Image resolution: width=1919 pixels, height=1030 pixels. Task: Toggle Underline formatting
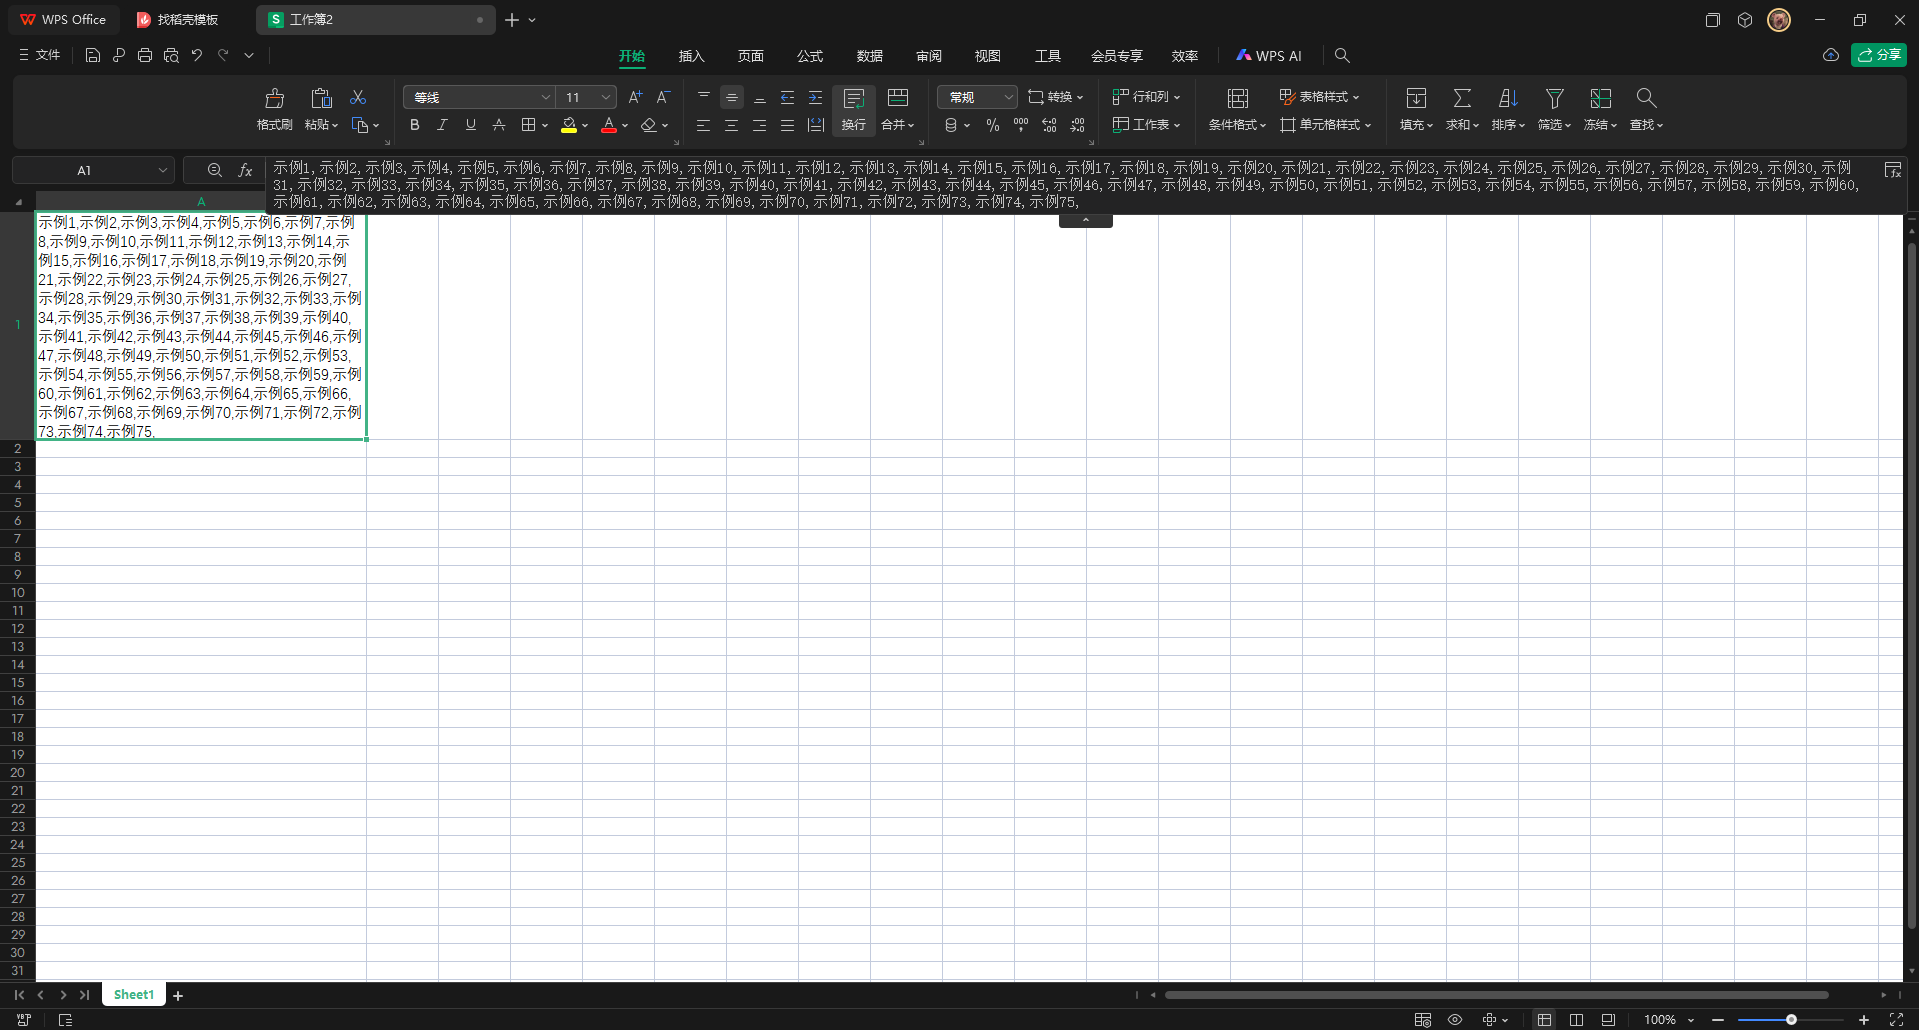(470, 125)
